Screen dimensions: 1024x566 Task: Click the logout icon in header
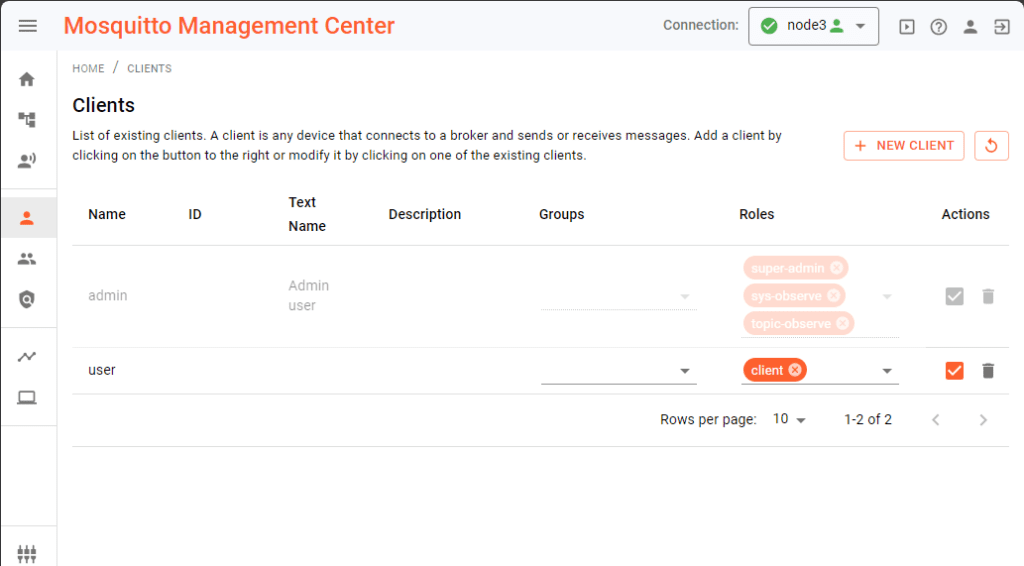click(1002, 27)
